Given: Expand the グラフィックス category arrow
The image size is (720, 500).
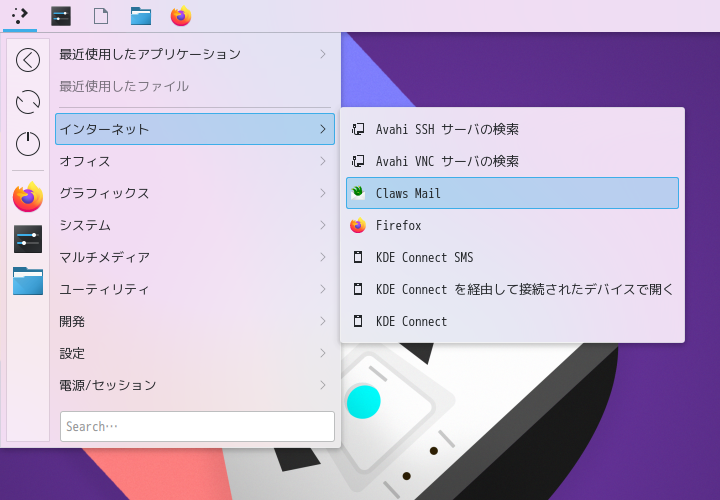Looking at the screenshot, I should pos(323,193).
